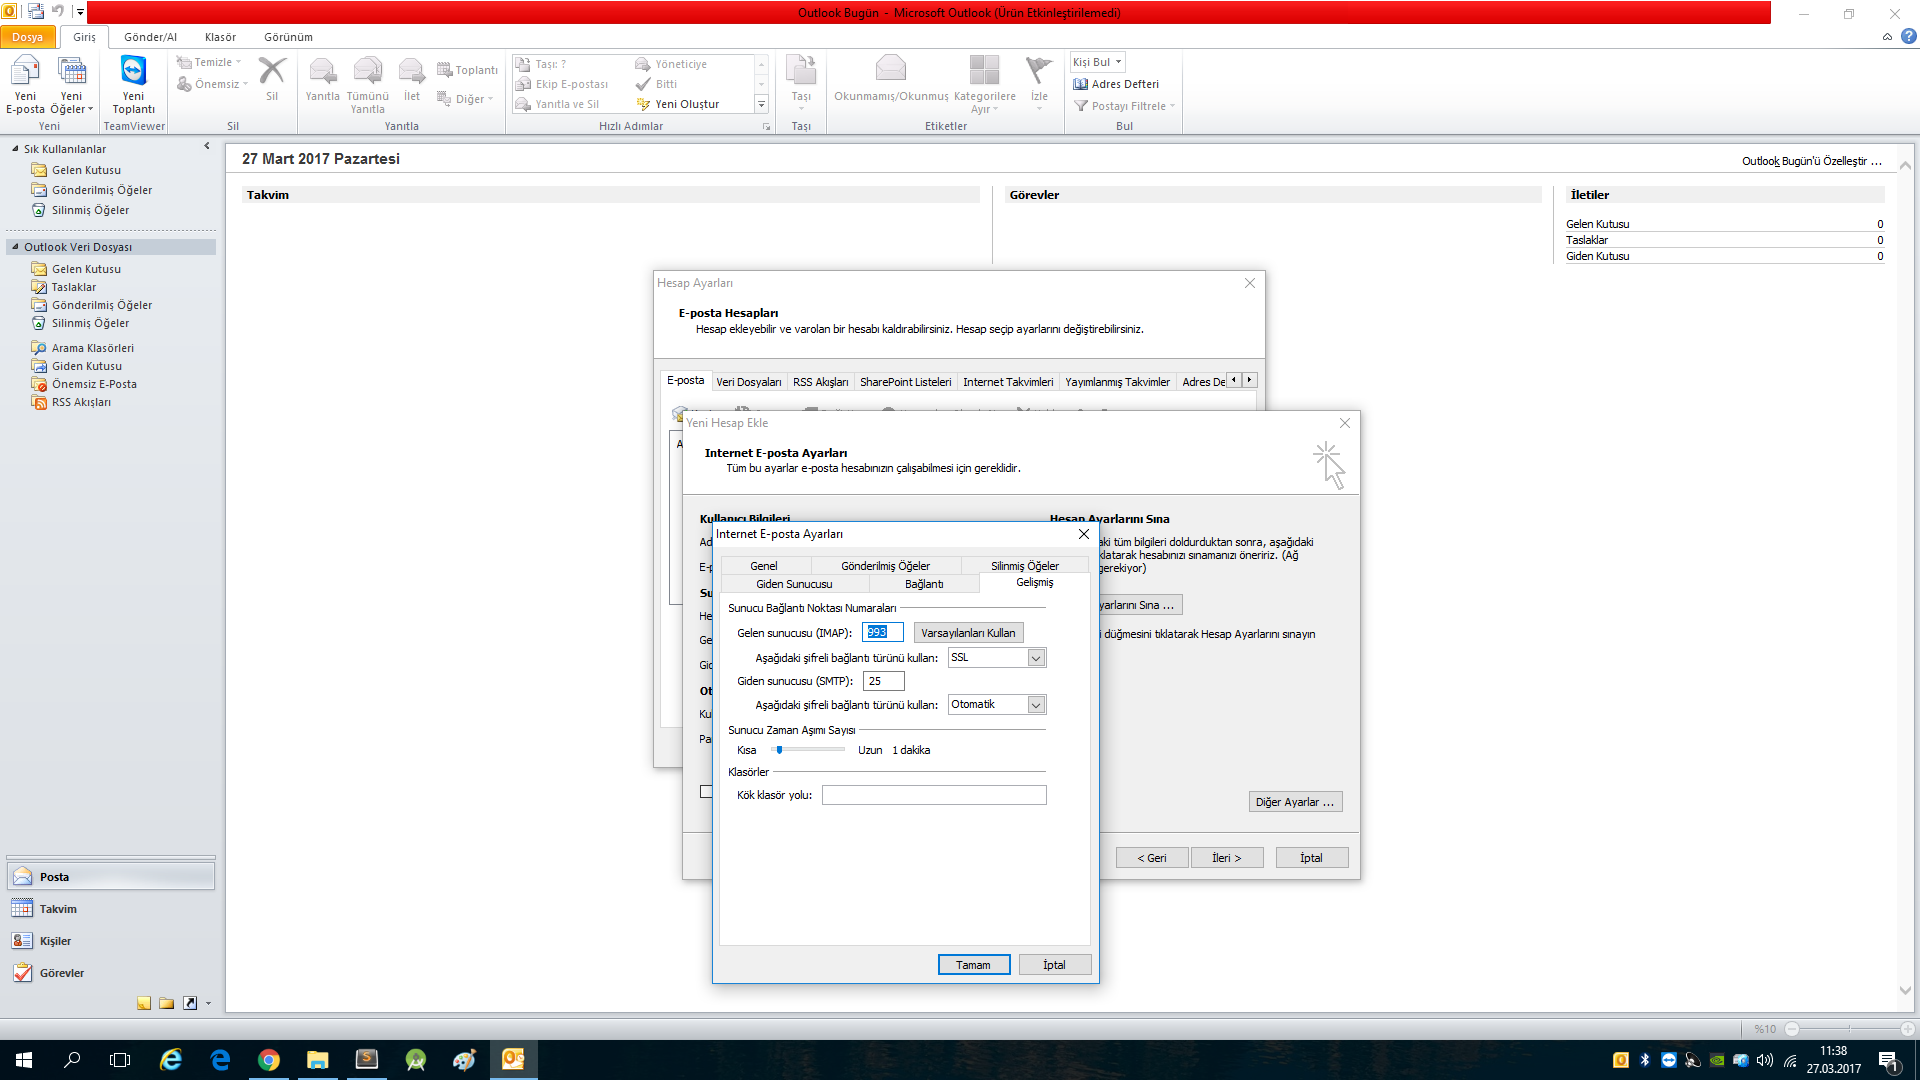This screenshot has height=1080, width=1920.
Task: Click İptal in Internet E-posta Ayarları dialog
Action: pos(1054,965)
